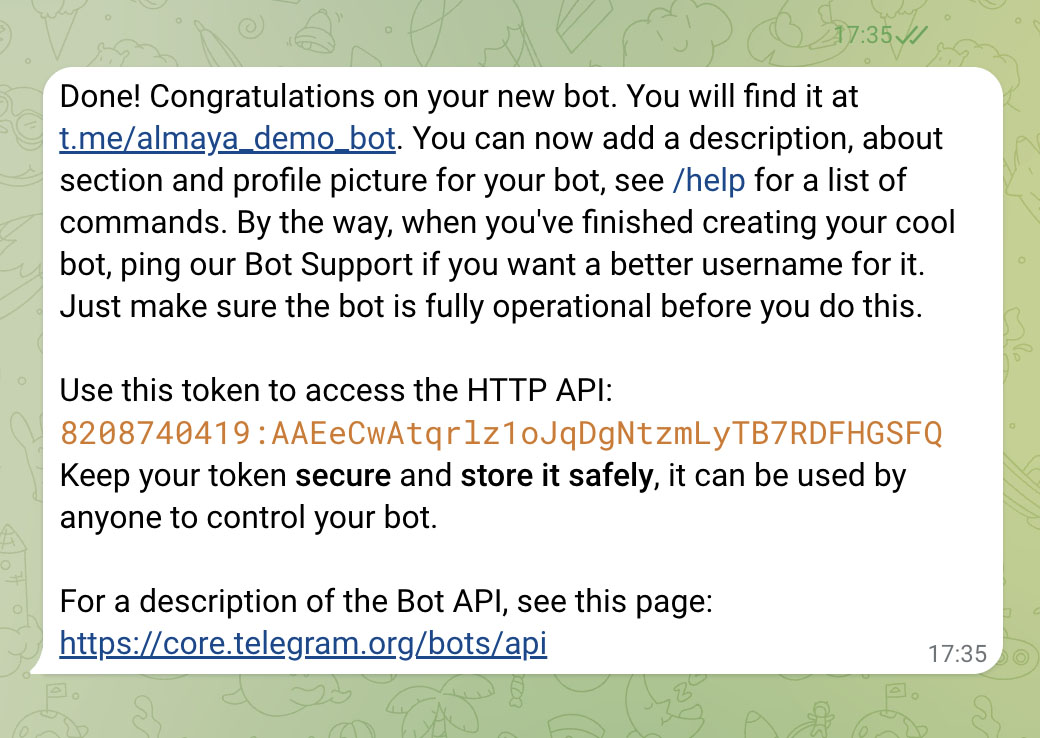Viewport: 1040px width, 738px height.
Task: Click the green 17:35 timestamp above the bubble
Action: coord(862,35)
